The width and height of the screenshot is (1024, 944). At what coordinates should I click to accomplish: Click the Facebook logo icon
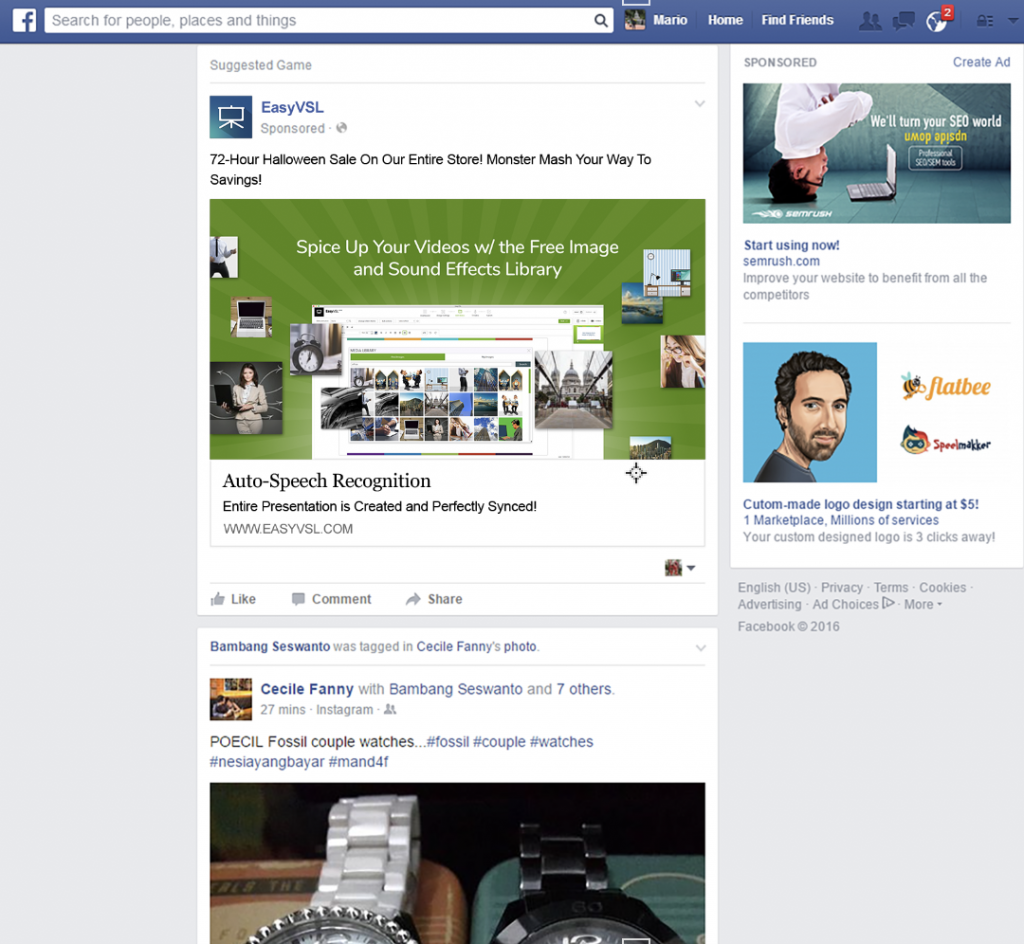pos(24,20)
